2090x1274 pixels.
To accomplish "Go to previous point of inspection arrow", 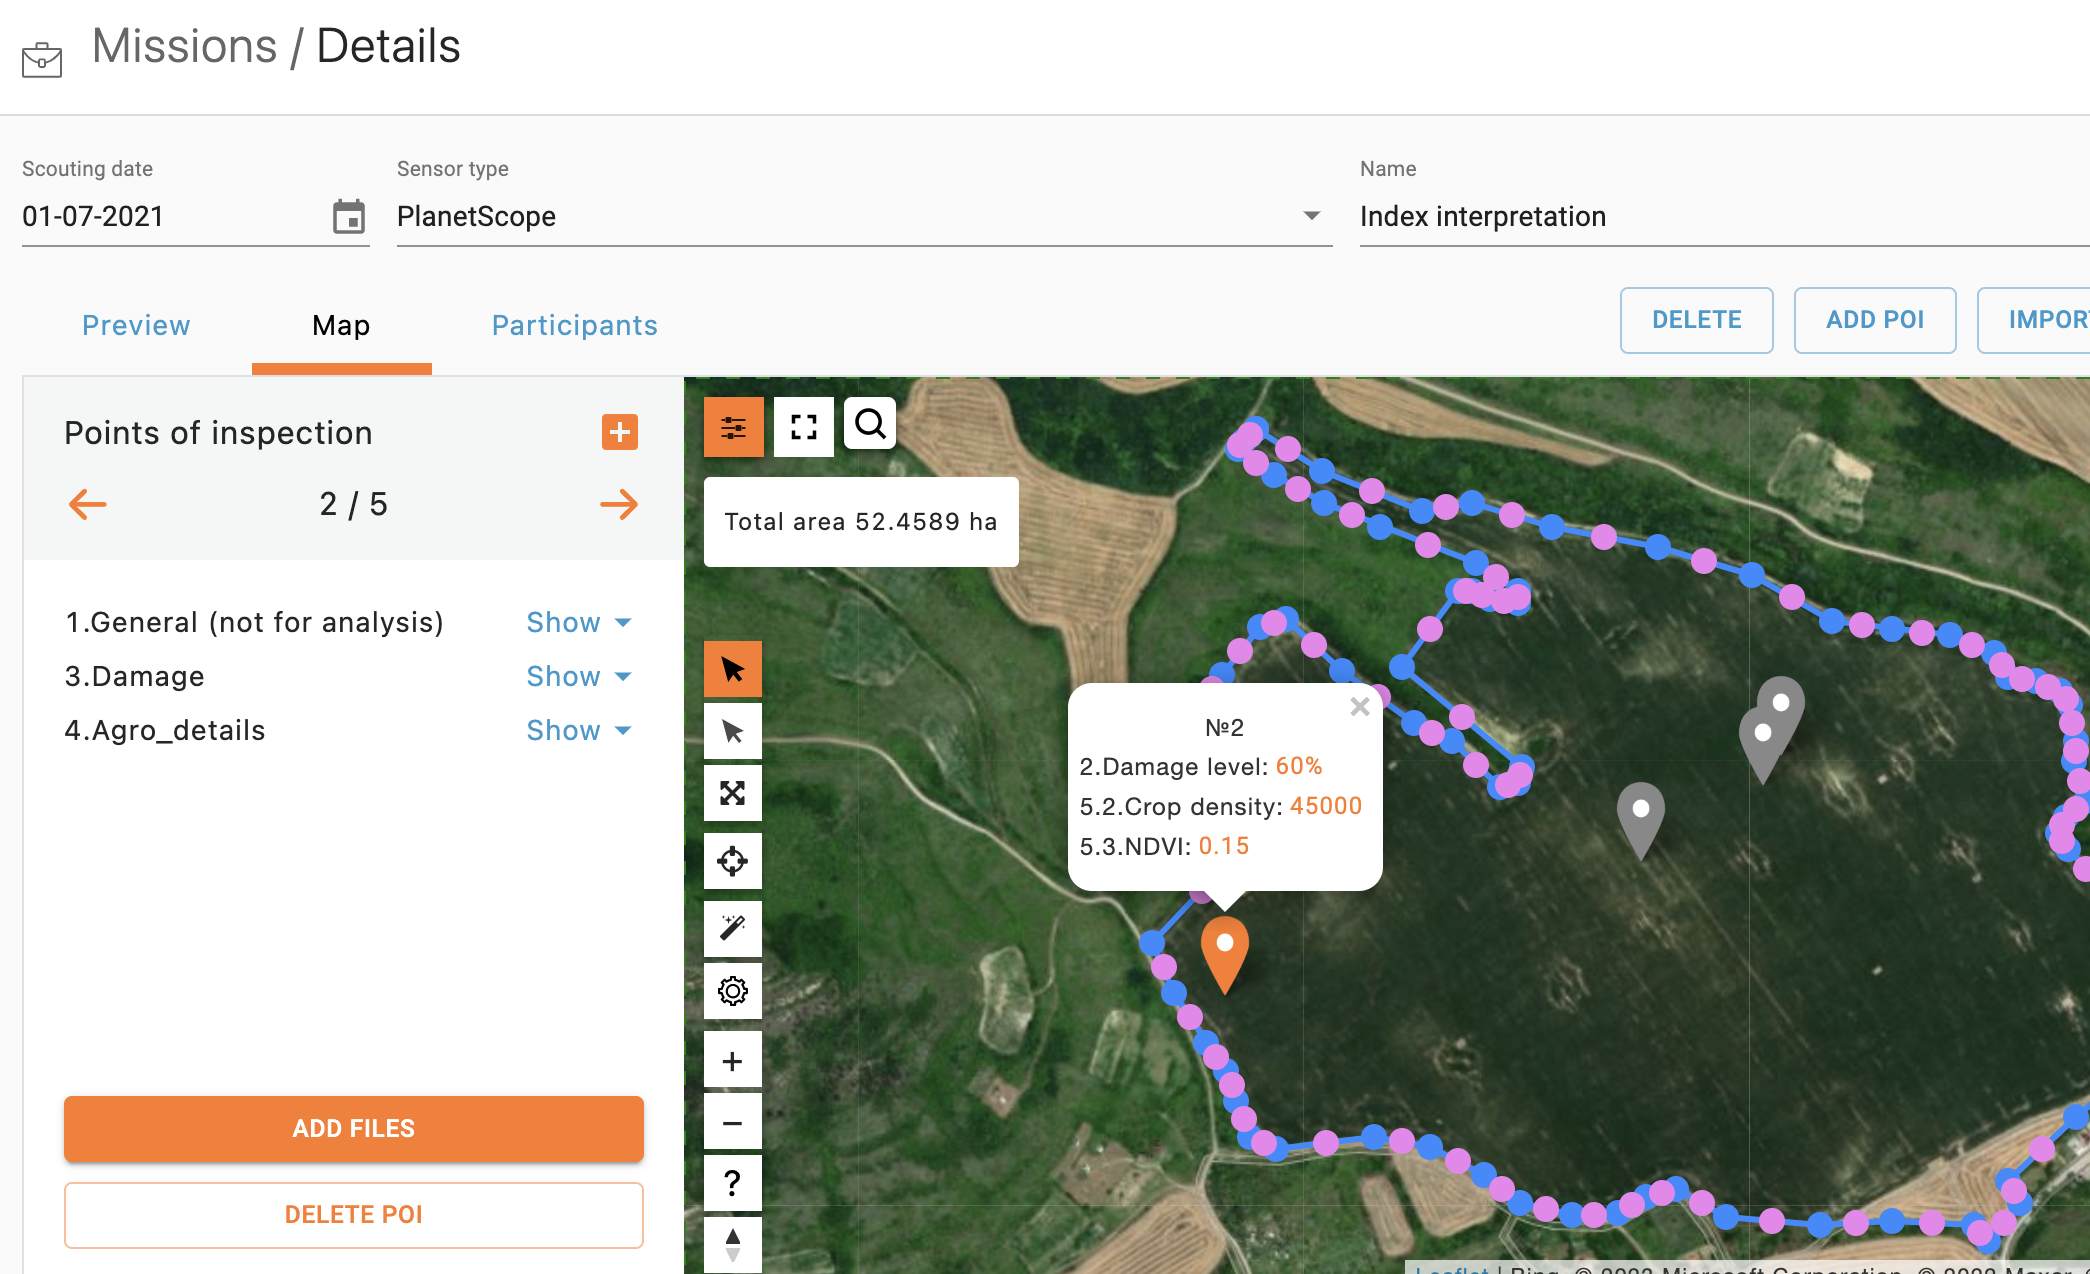I will pos(88,504).
